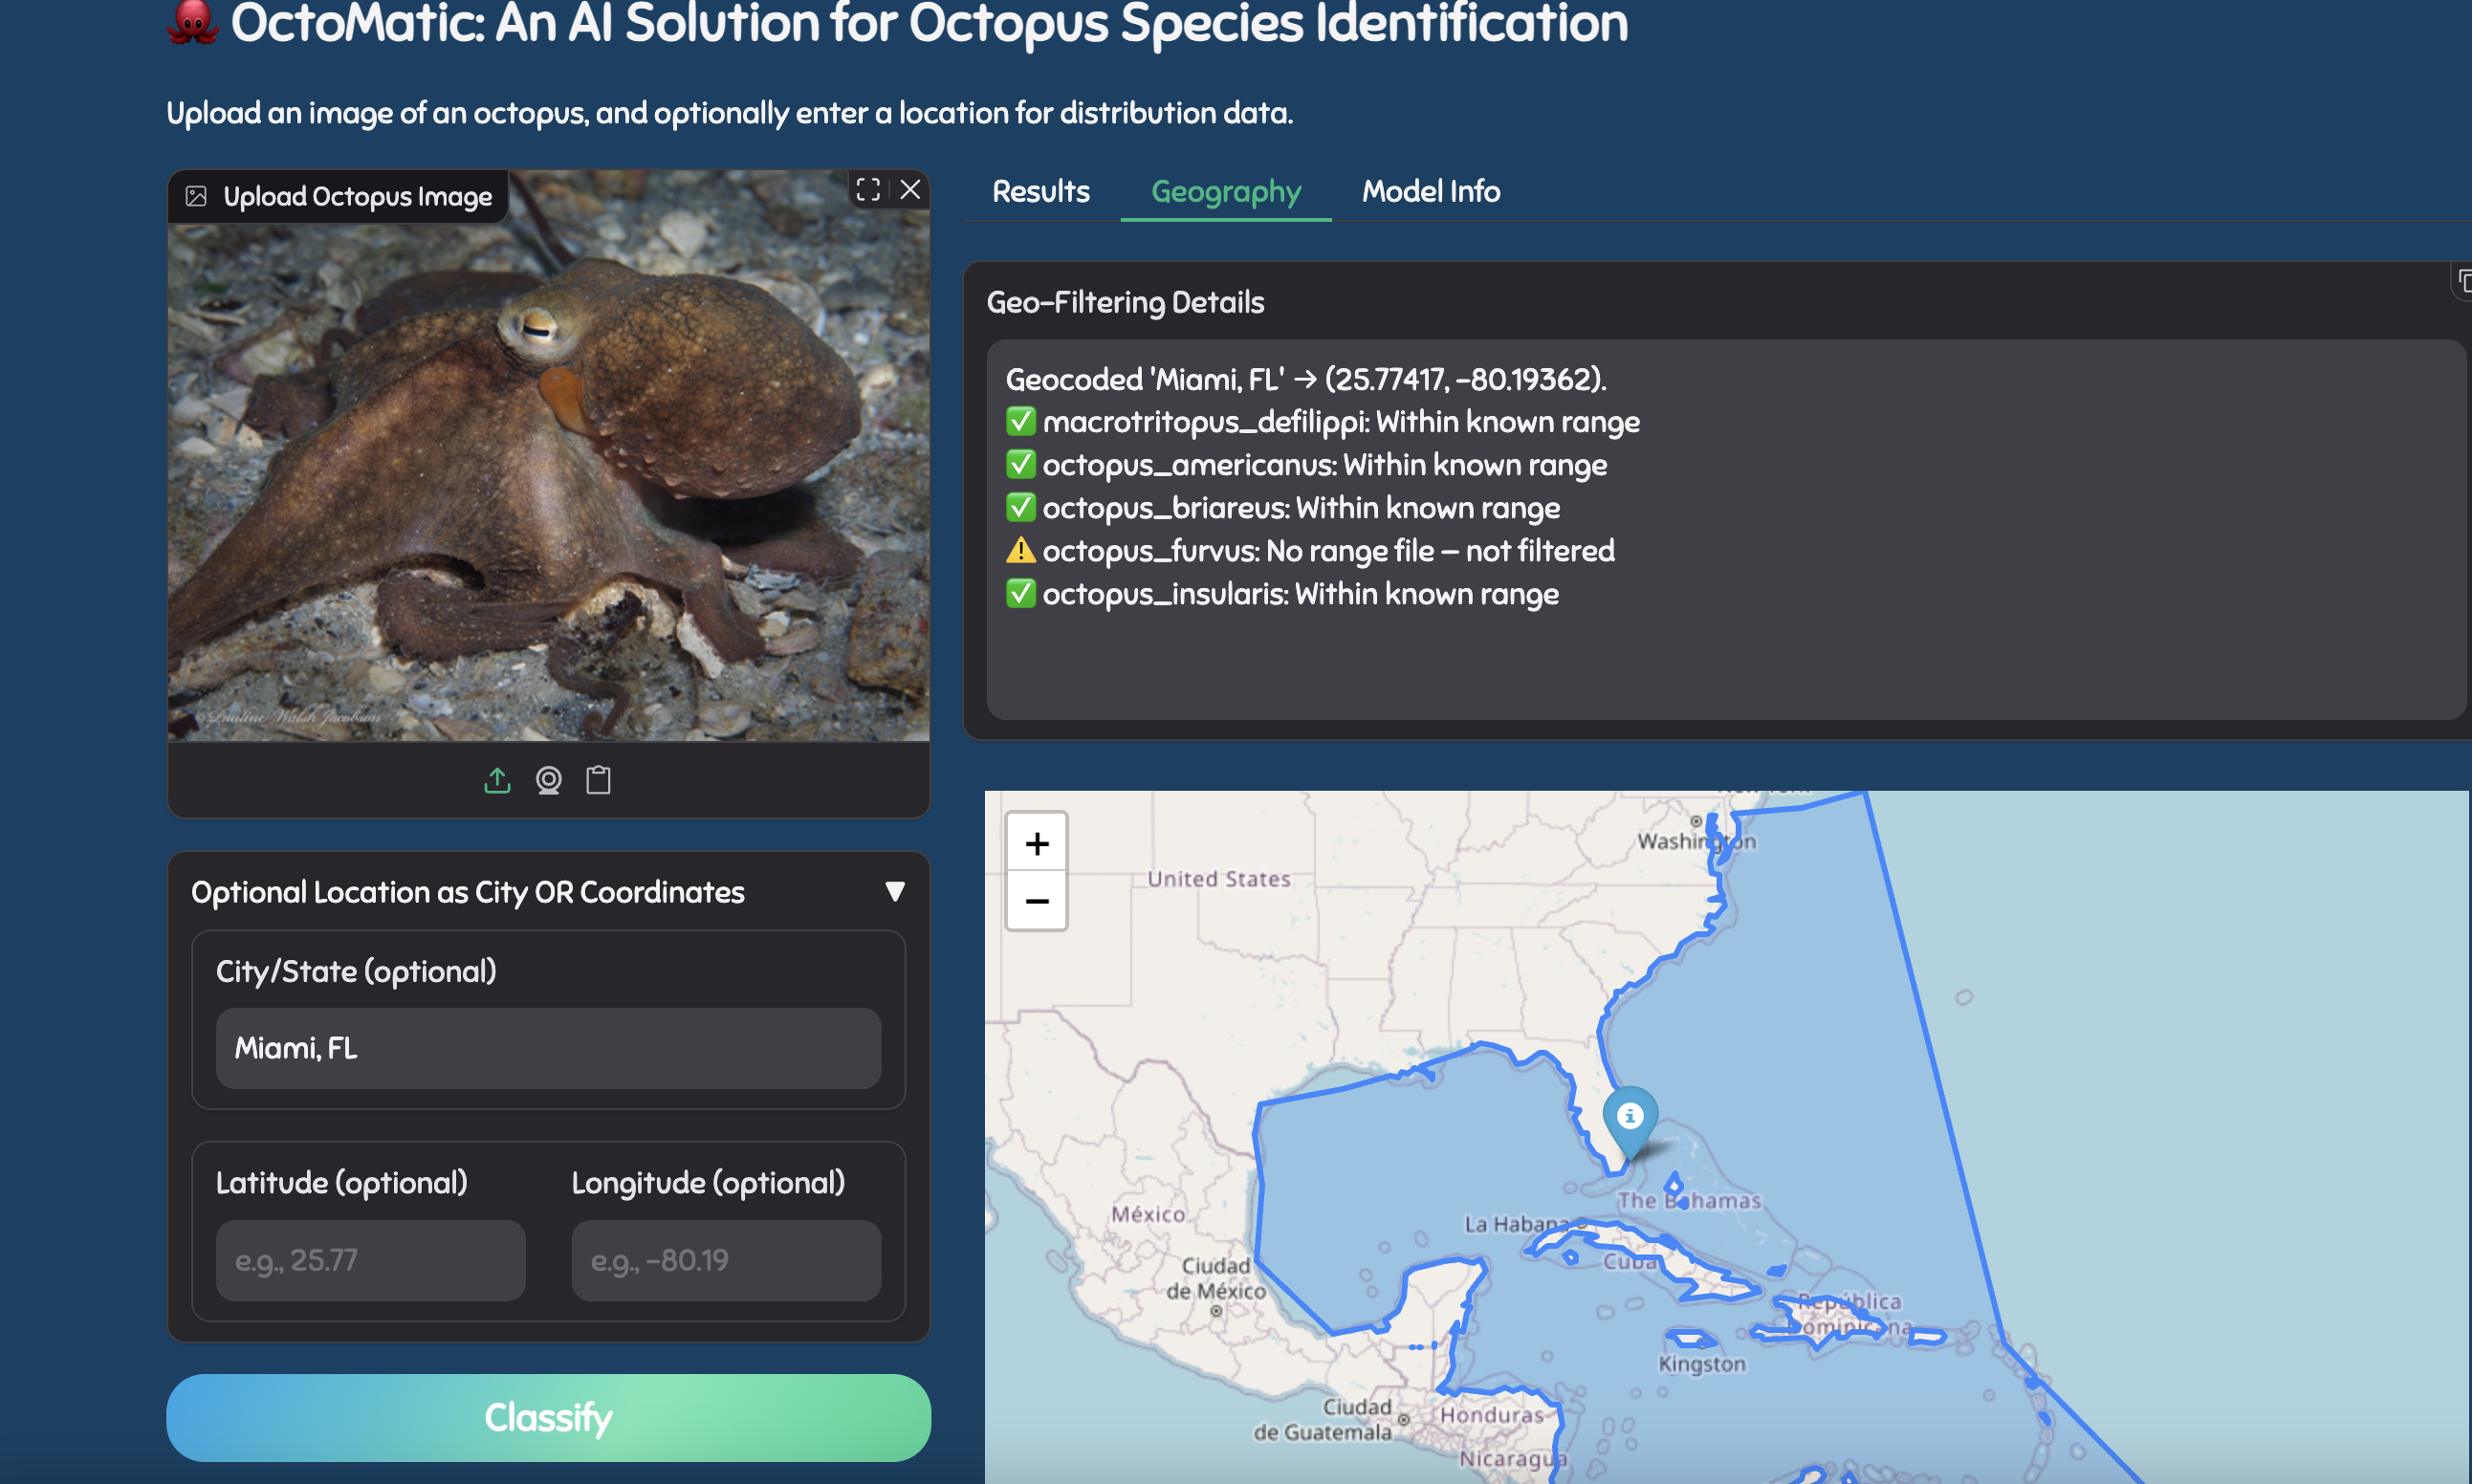This screenshot has width=2472, height=1484.
Task: Expand the octopus image to fullscreen
Action: pyautogui.click(x=867, y=190)
